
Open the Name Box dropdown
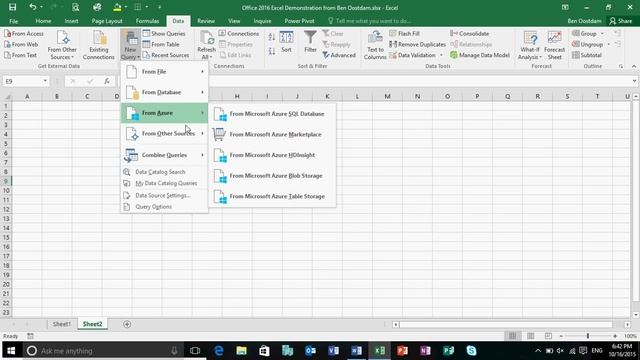(45, 81)
